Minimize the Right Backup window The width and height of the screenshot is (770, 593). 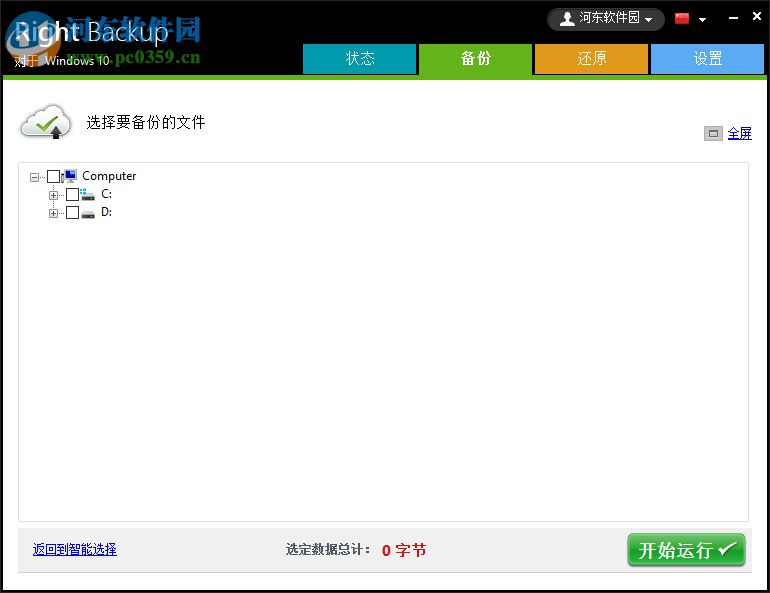click(x=733, y=18)
